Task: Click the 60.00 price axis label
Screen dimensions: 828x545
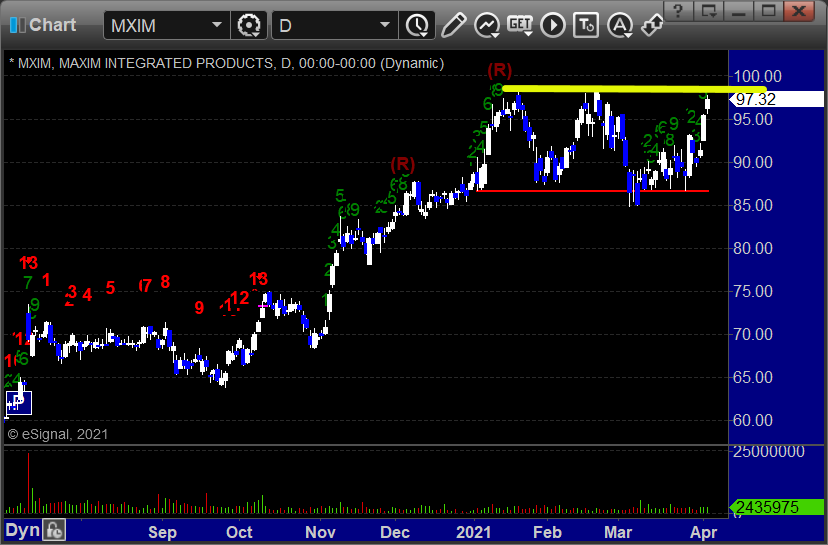Action: (x=753, y=420)
